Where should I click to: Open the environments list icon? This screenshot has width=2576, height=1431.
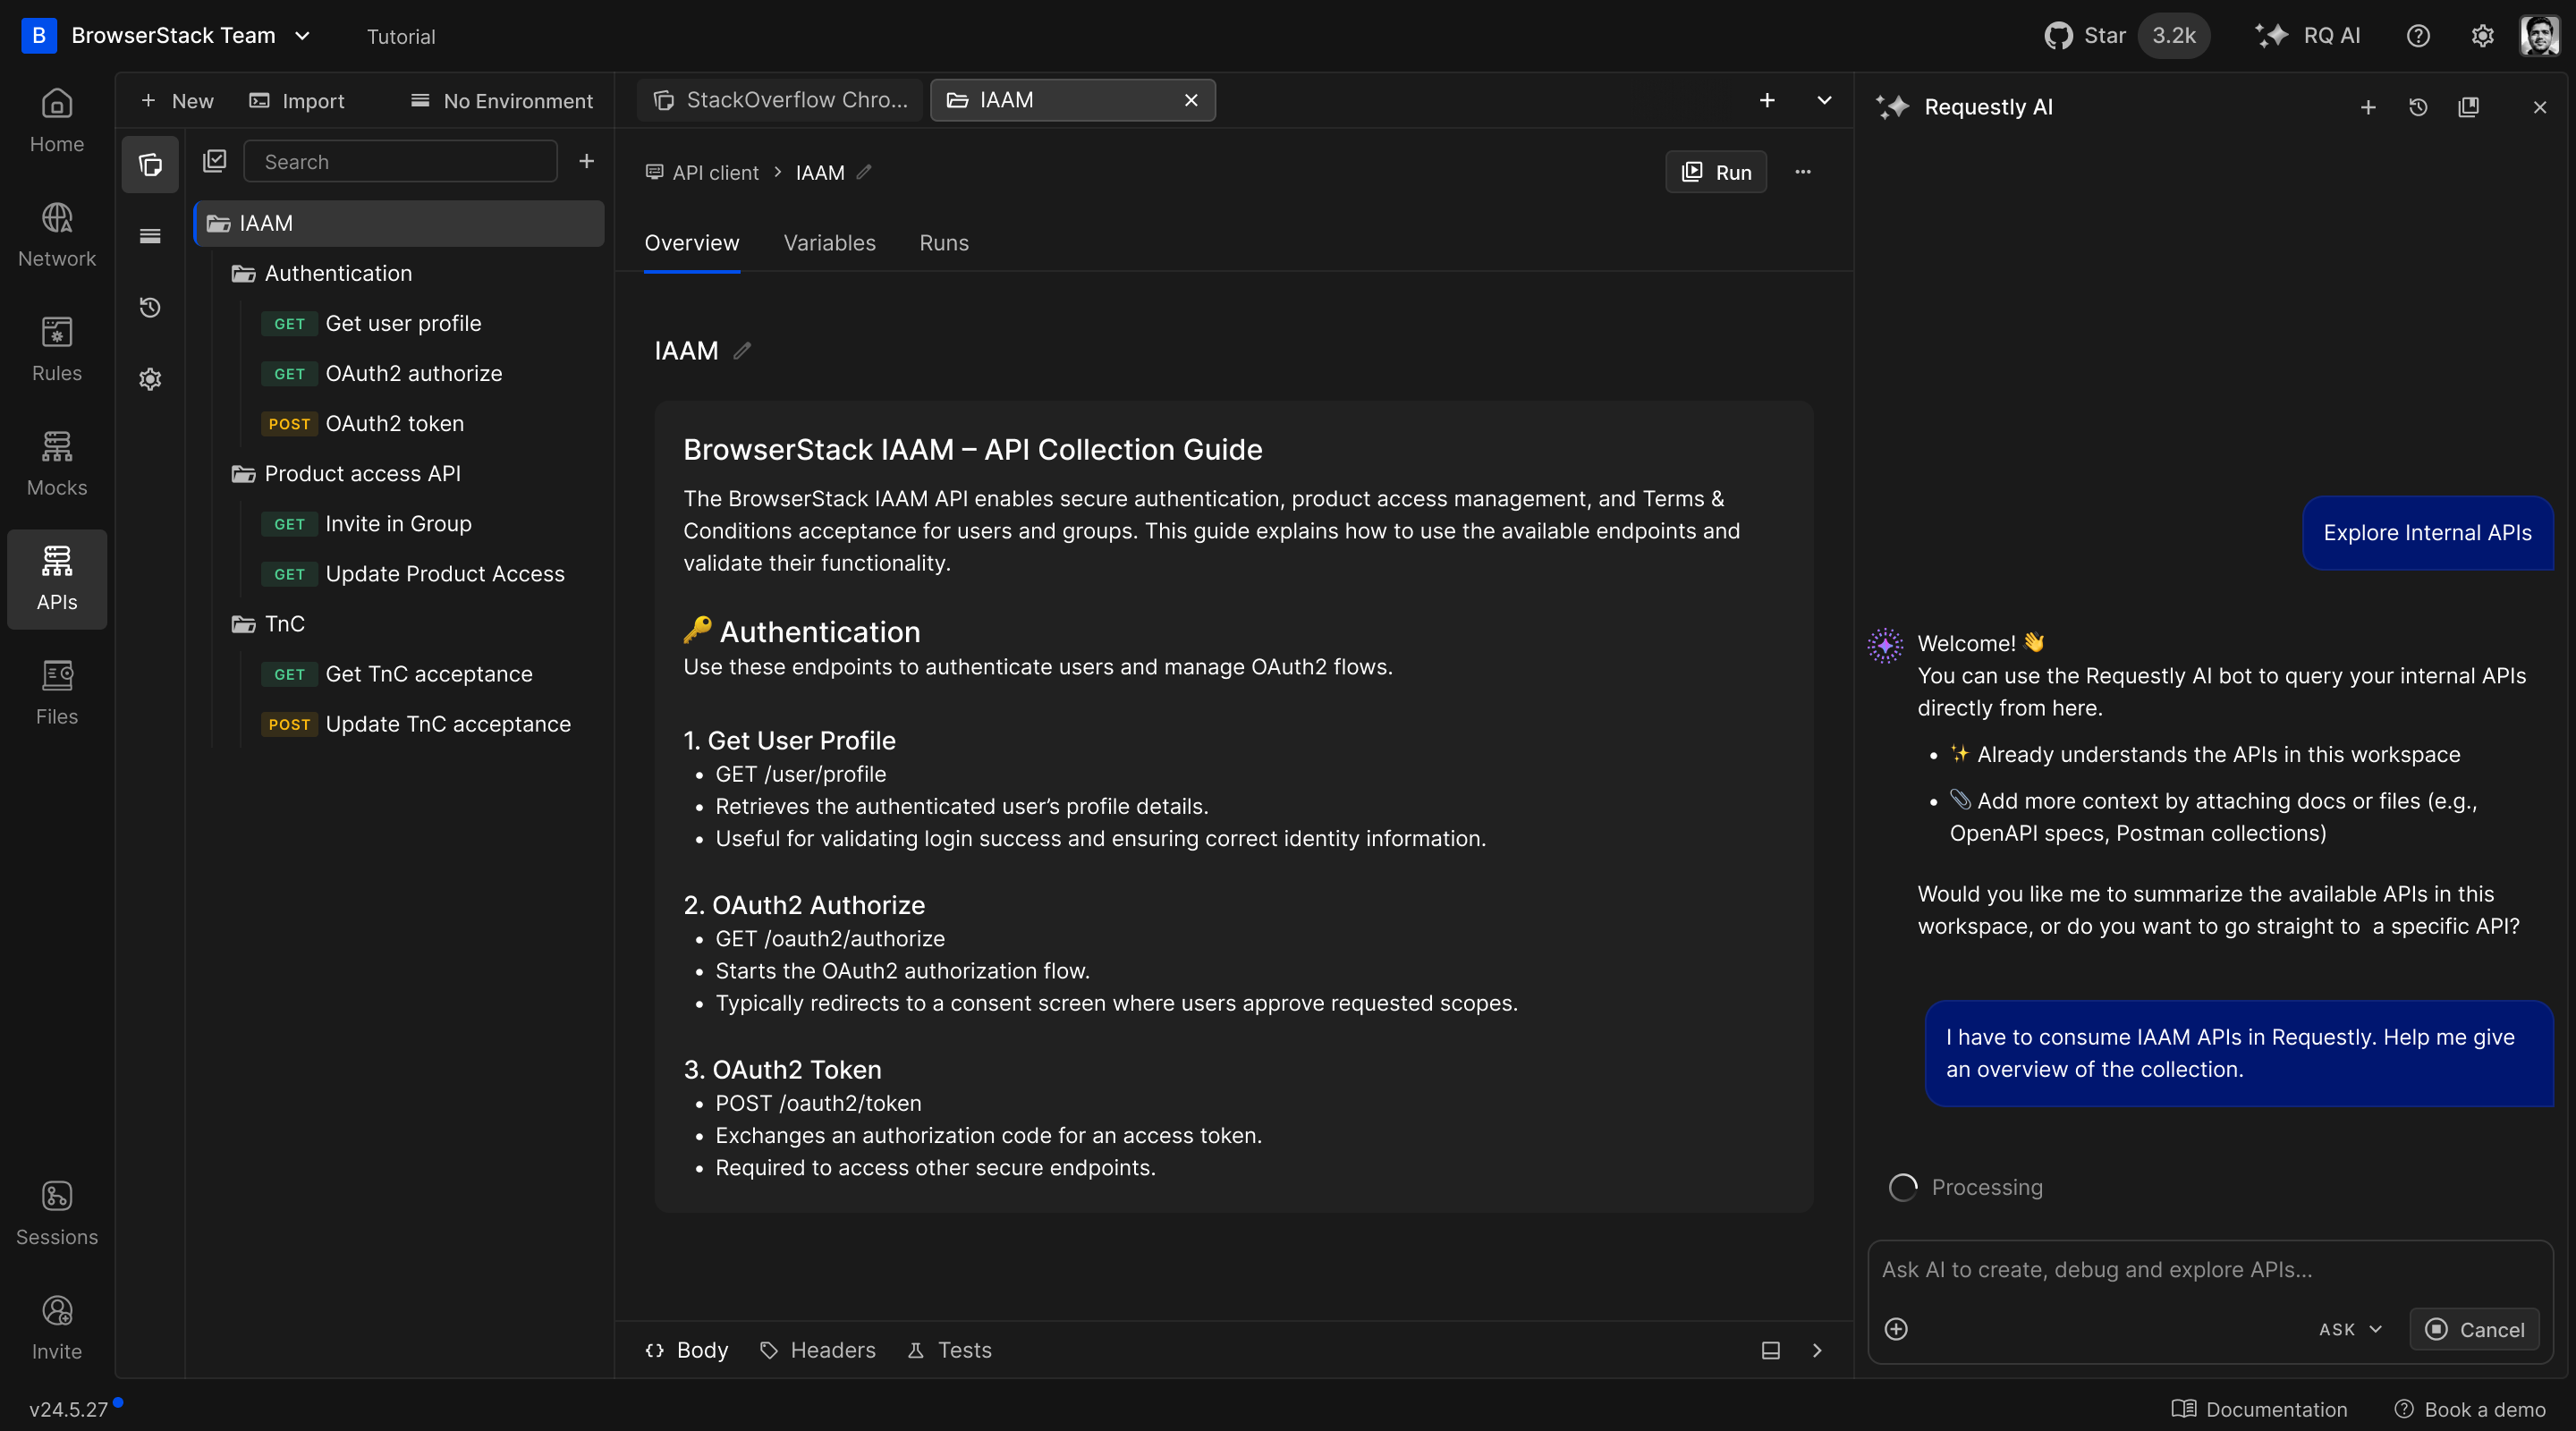click(150, 236)
